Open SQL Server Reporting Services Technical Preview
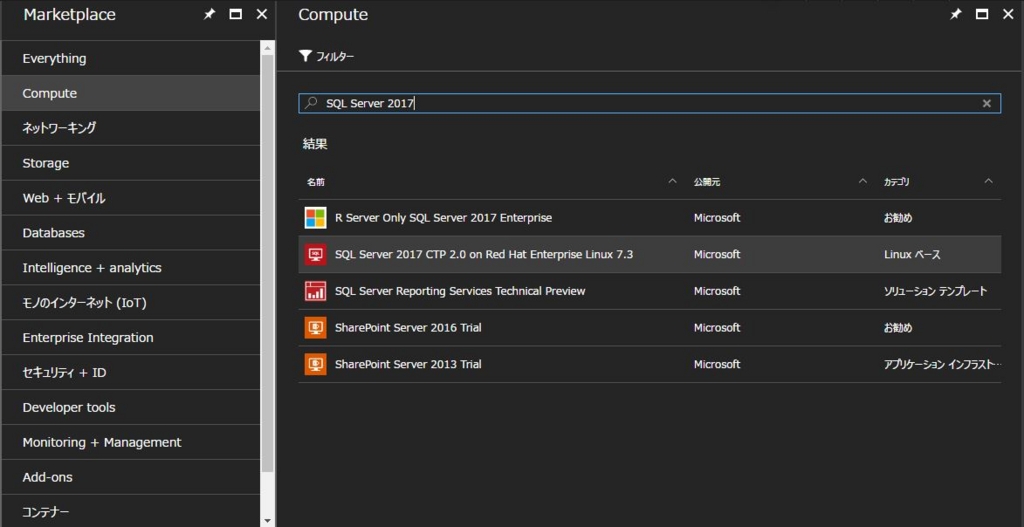 click(460, 291)
